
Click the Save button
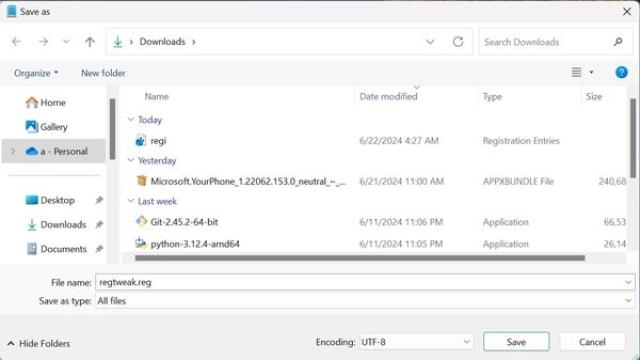point(516,342)
